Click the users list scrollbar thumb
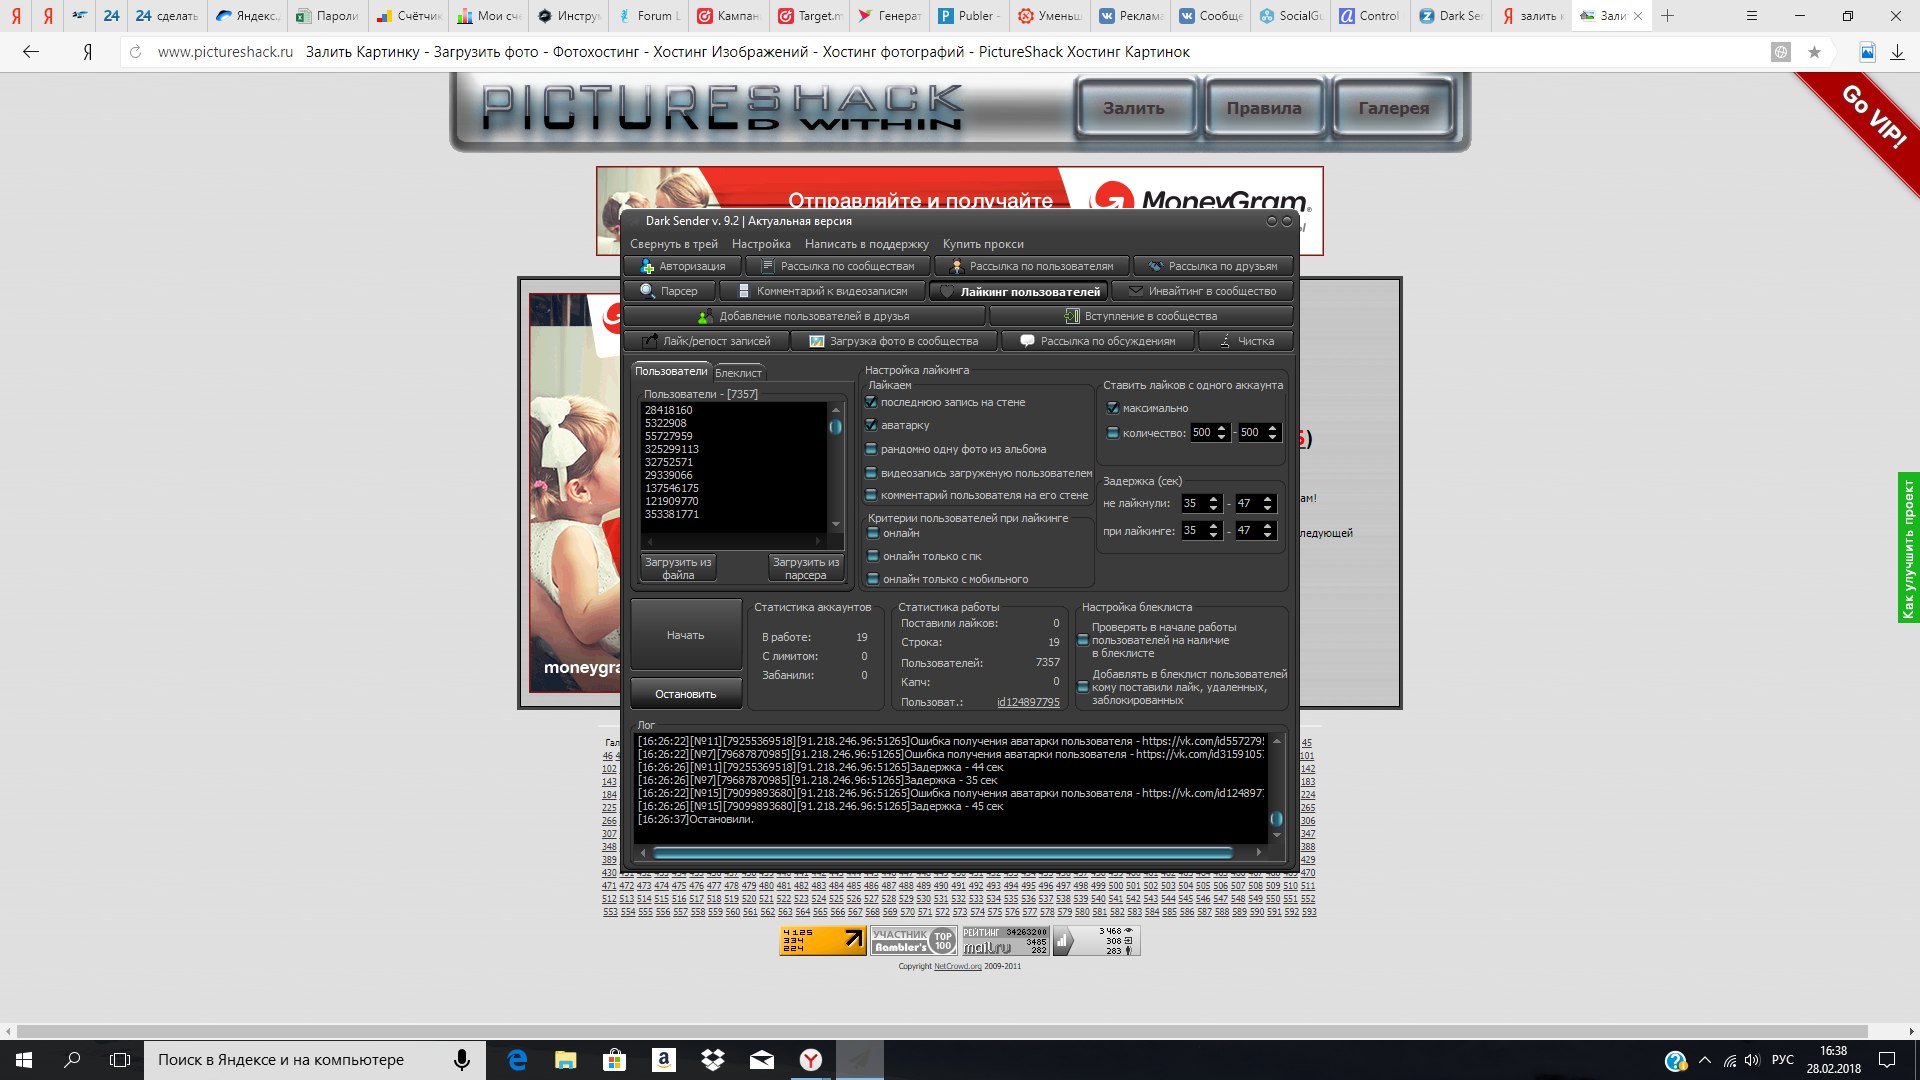Screen dimensions: 1920x1080 (x=836, y=427)
